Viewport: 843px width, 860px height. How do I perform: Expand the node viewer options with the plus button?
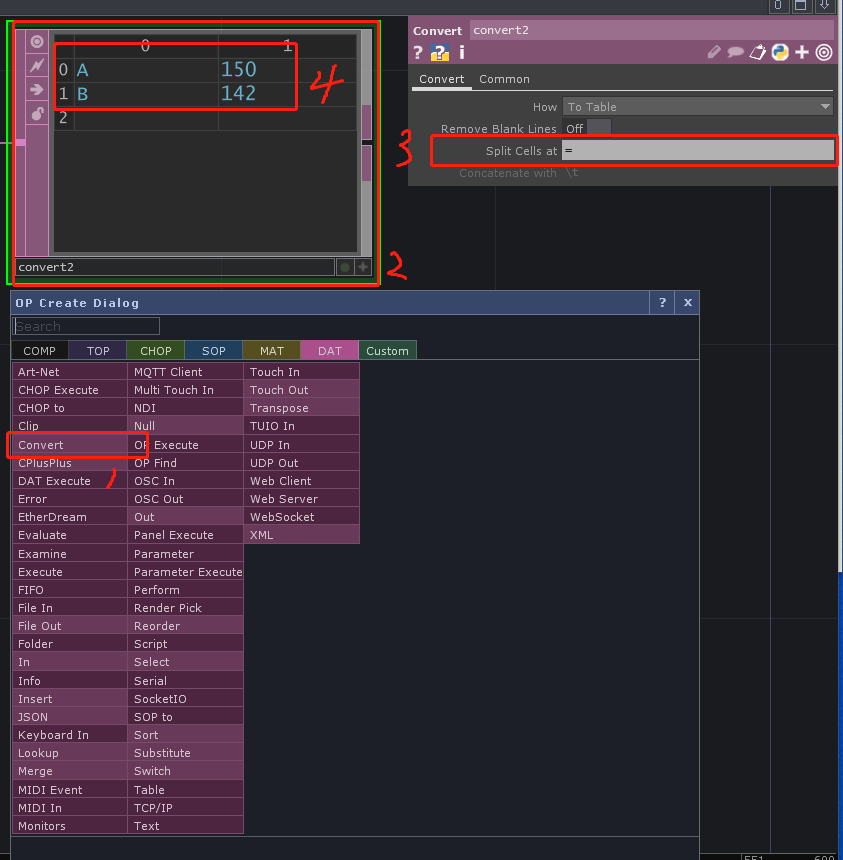click(x=362, y=267)
